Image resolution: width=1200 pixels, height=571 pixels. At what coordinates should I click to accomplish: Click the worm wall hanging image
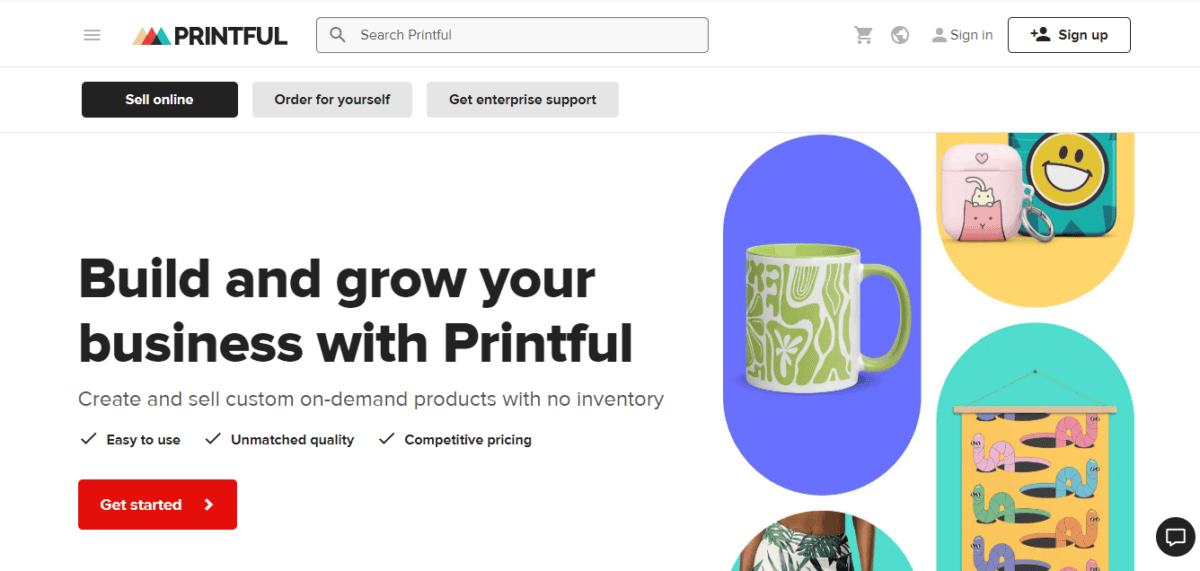click(x=1033, y=480)
